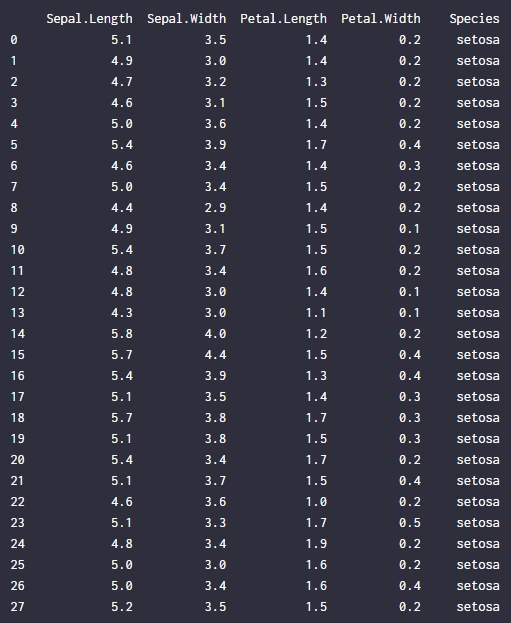Click Petal.Length value 1.9 in row 24
Viewport: 511px width, 623px height.
[316, 544]
